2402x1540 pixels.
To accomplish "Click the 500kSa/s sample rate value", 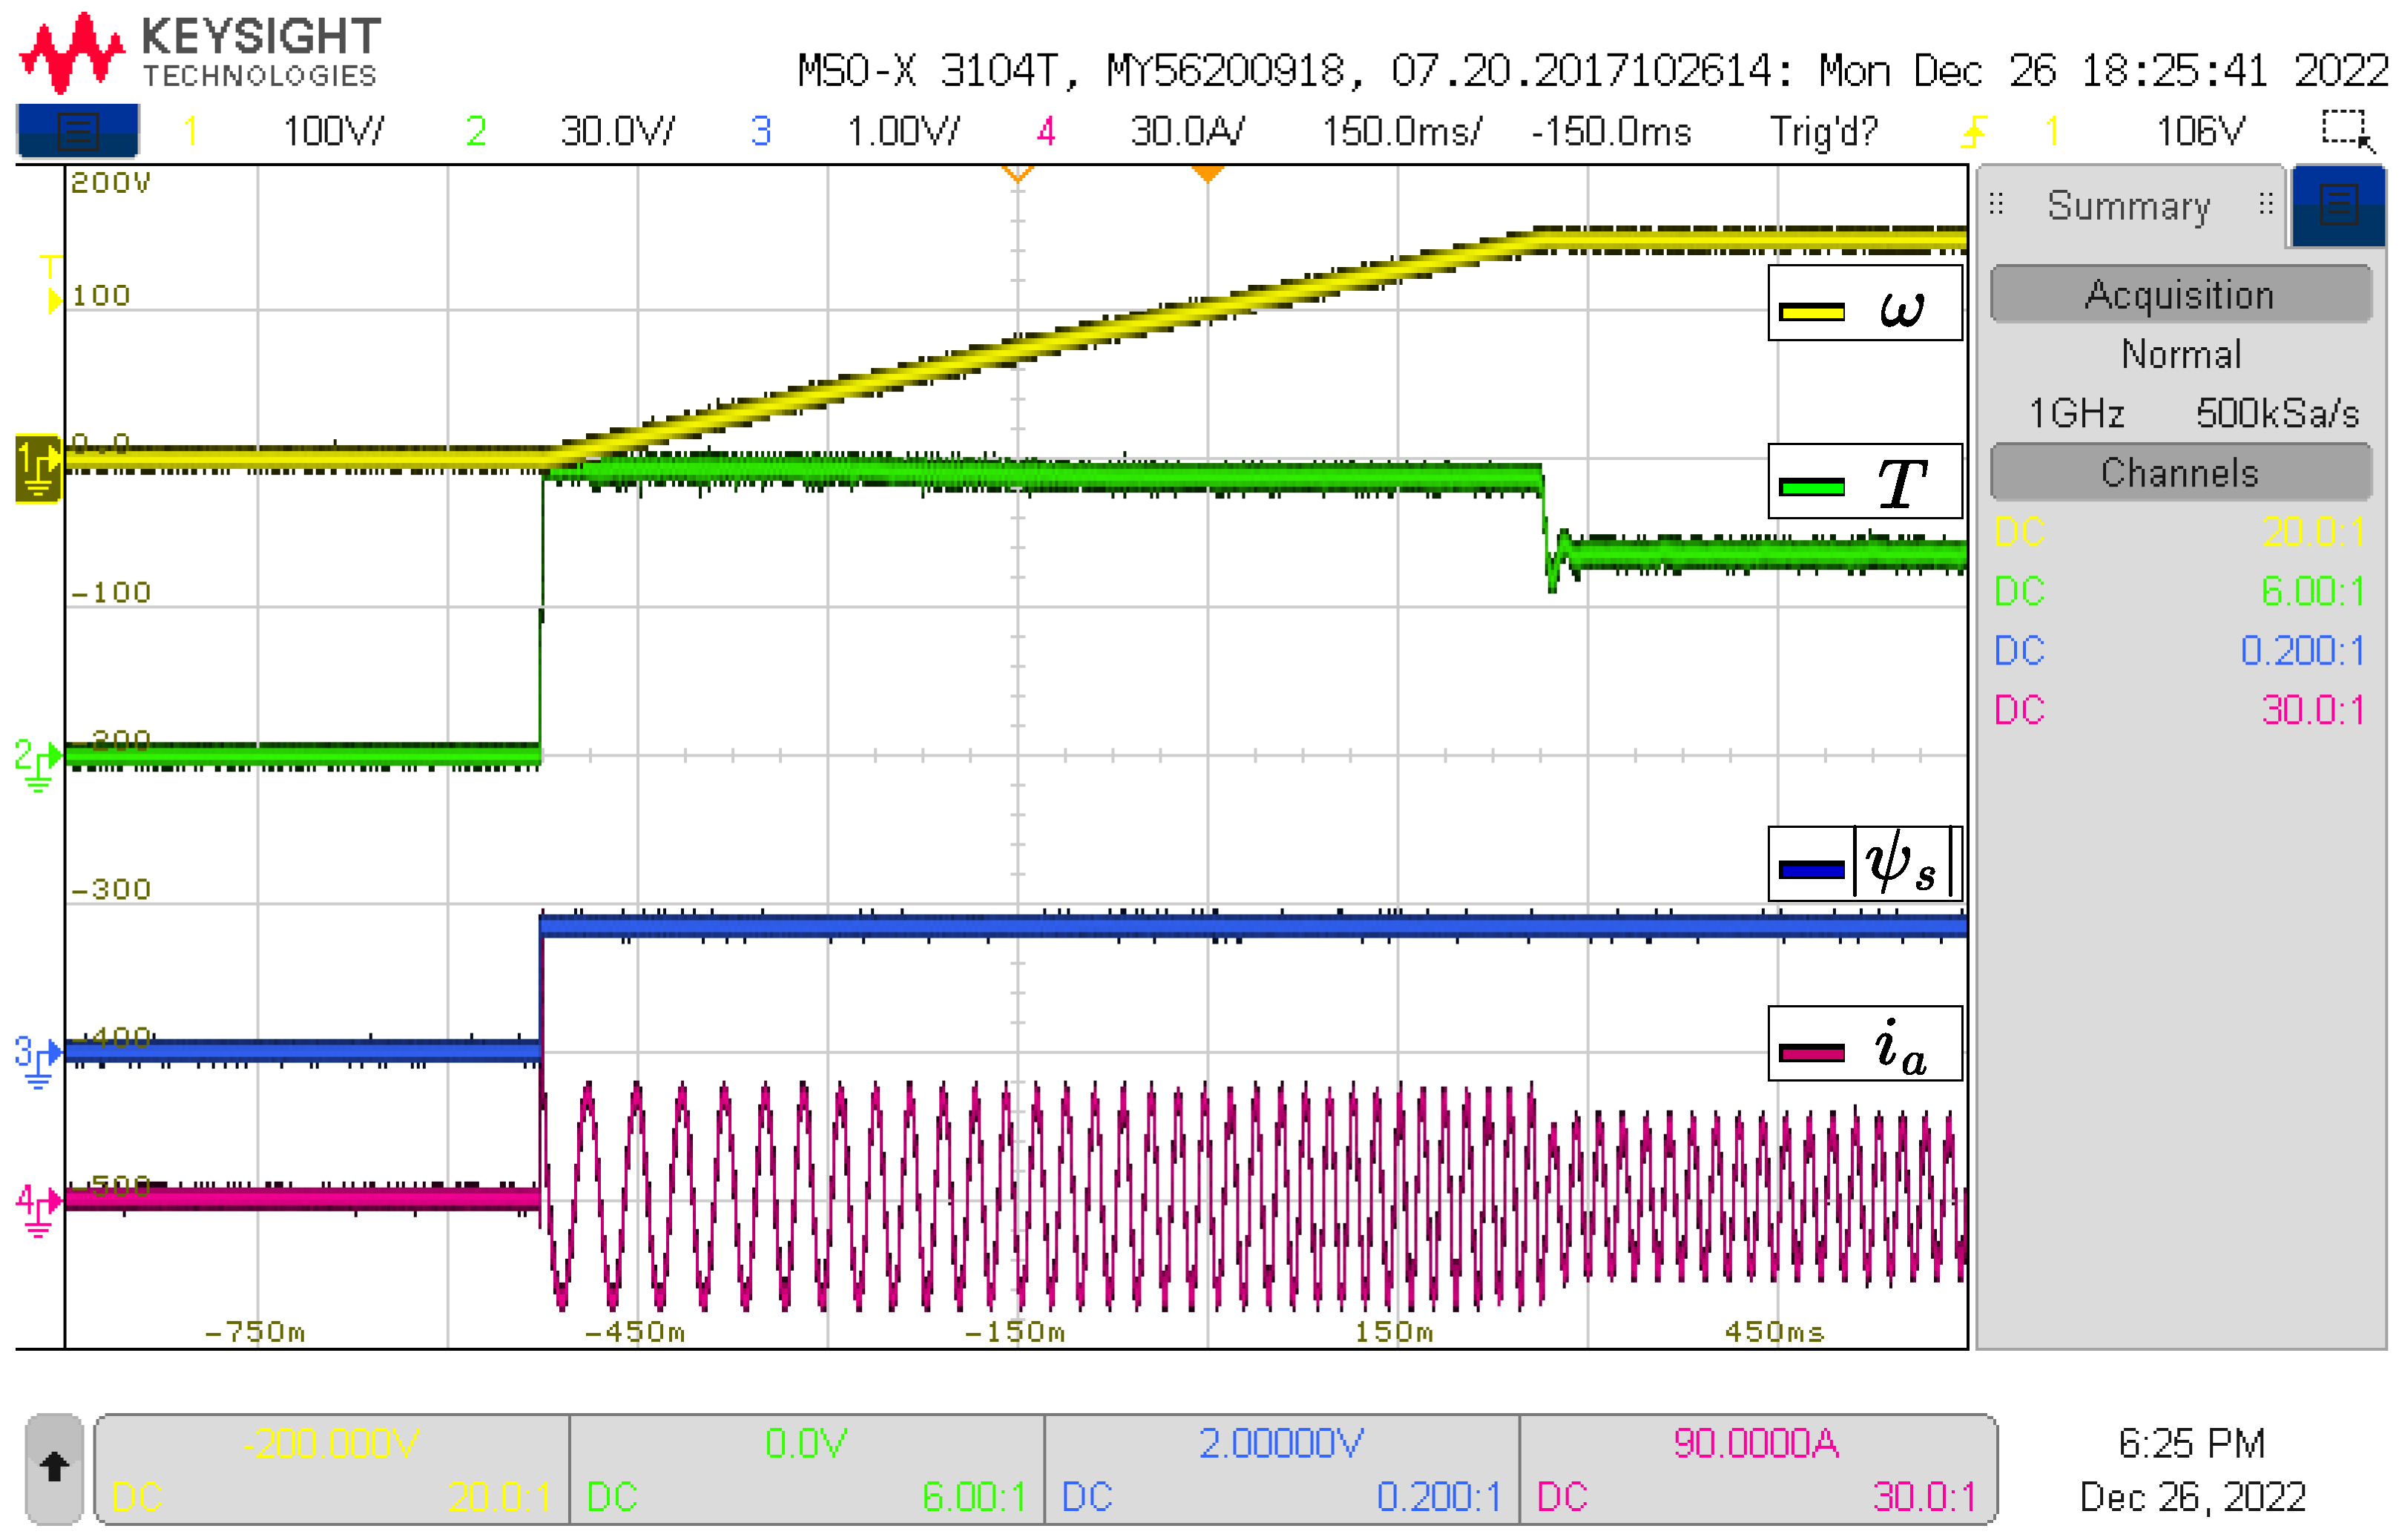I will point(2277,413).
